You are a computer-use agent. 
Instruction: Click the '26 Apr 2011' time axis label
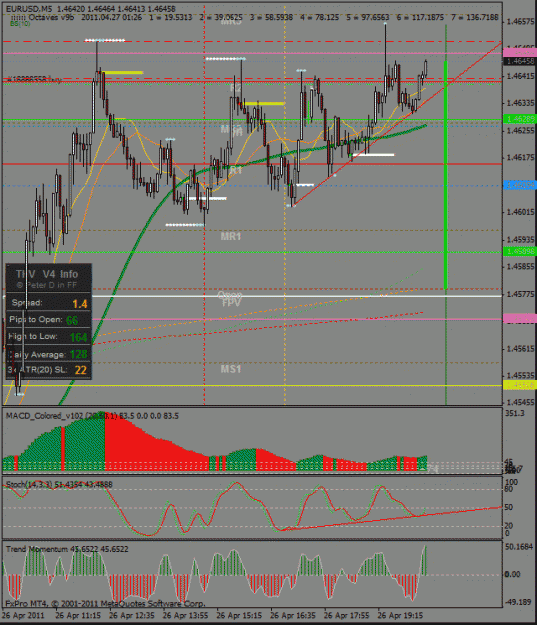23,615
